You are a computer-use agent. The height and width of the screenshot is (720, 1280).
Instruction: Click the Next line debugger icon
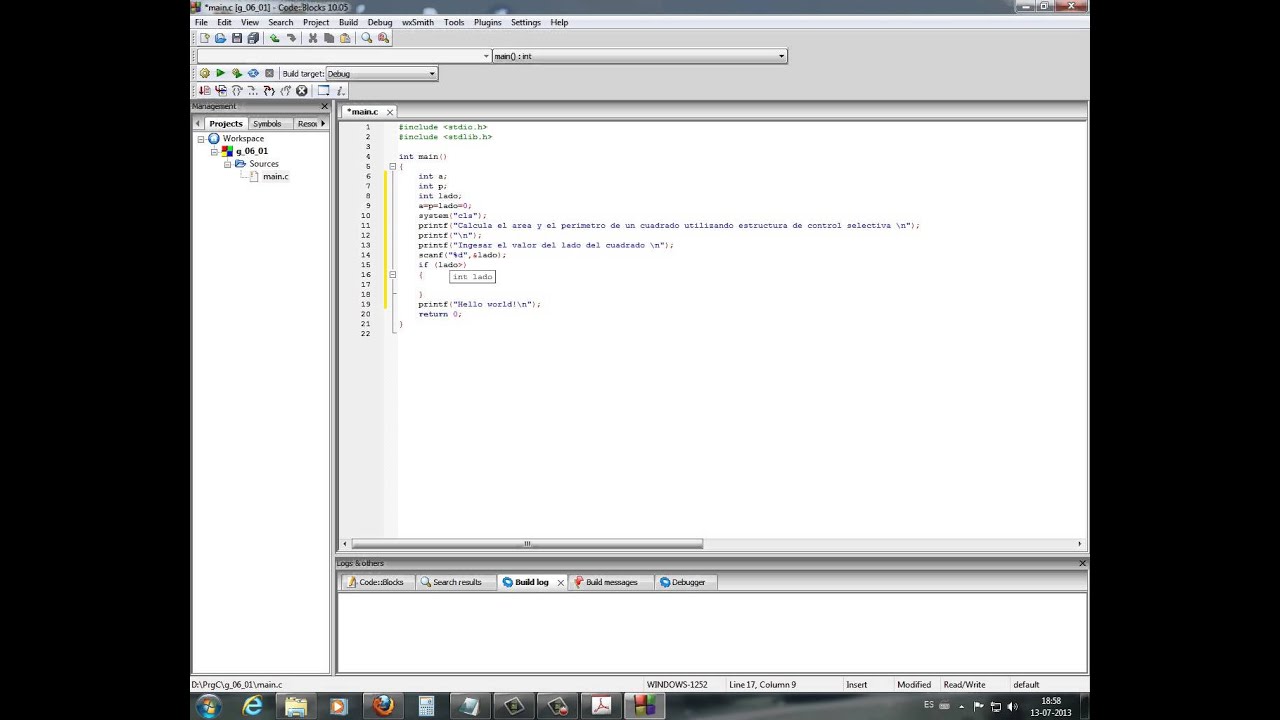click(x=237, y=90)
